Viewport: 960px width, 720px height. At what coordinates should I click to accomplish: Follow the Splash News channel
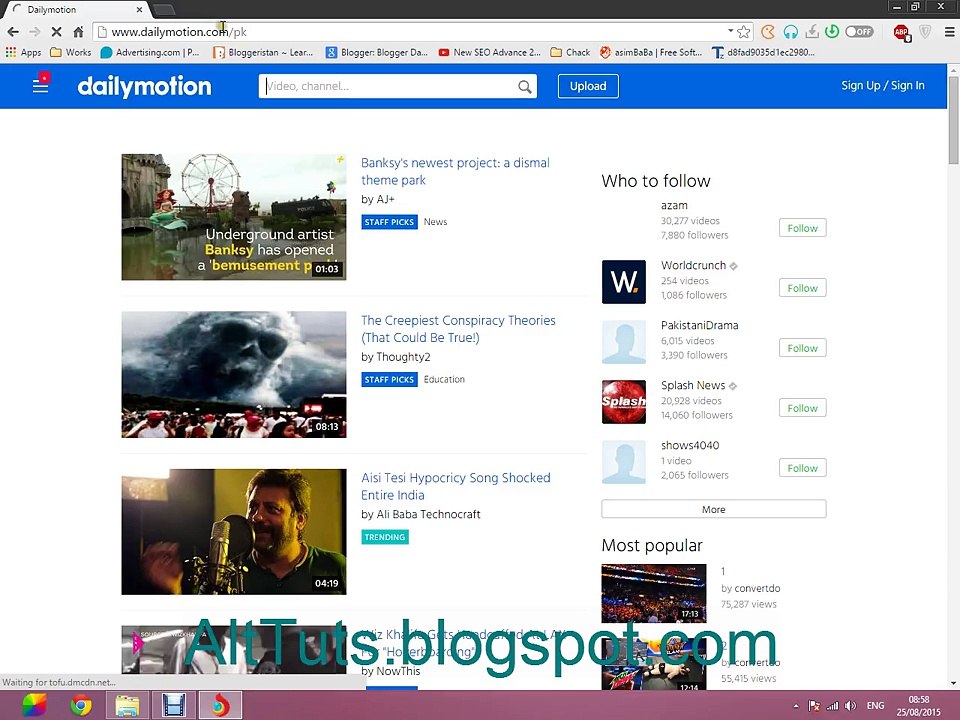802,408
